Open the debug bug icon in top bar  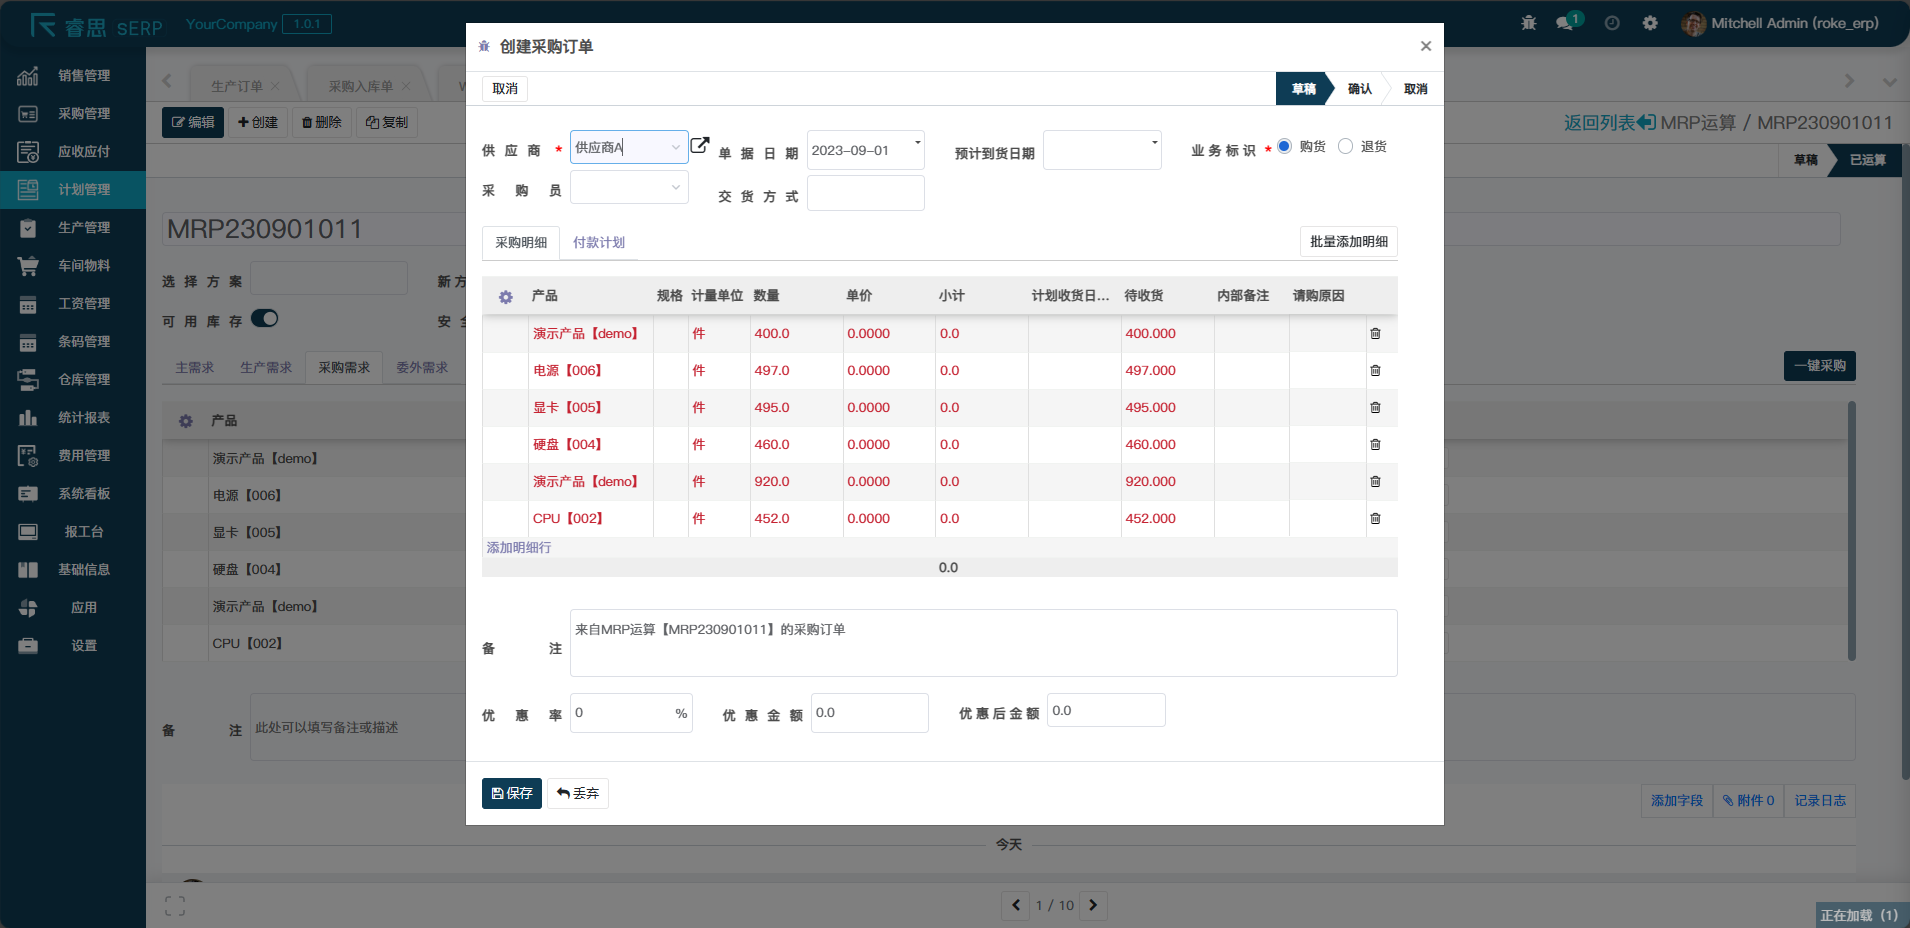point(1528,23)
